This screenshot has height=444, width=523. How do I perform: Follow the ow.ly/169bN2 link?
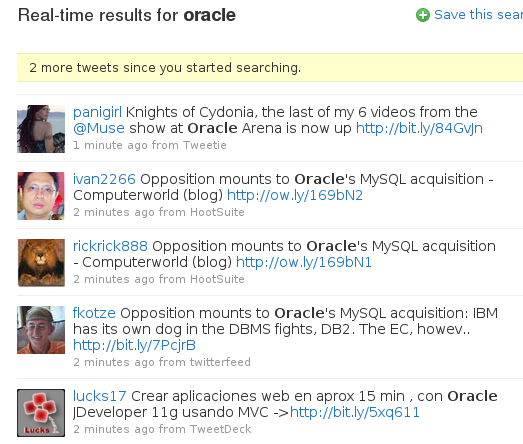[295, 195]
